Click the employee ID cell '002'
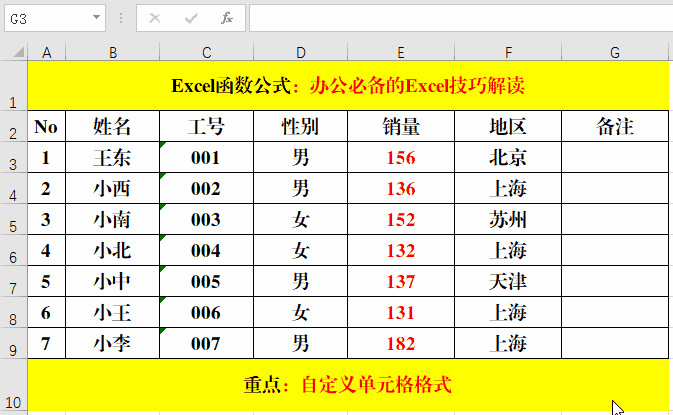Image resolution: width=673 pixels, height=415 pixels. (206, 188)
